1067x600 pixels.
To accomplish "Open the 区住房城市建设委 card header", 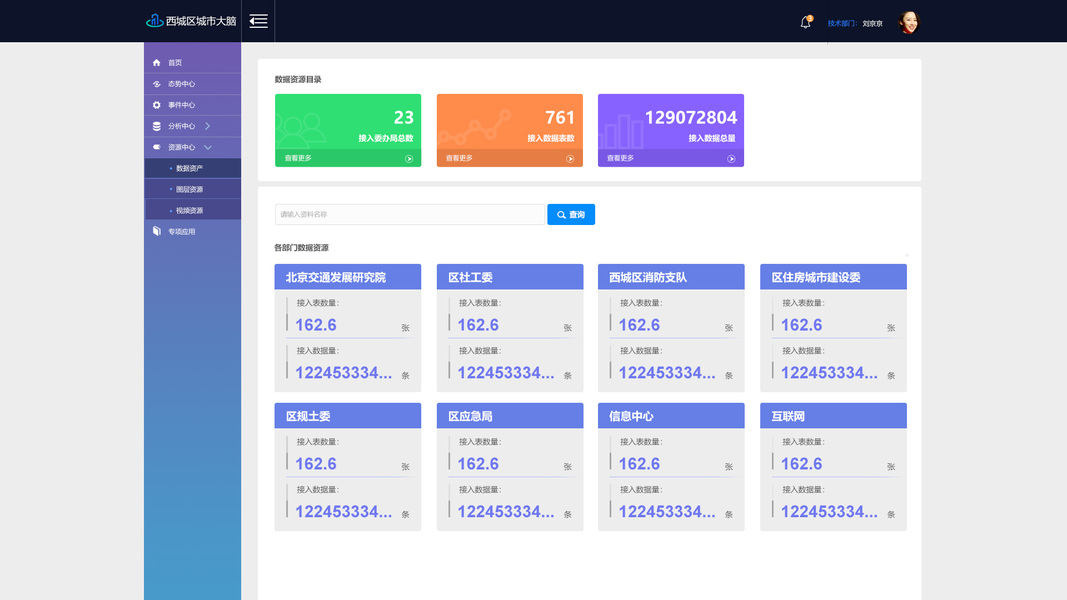I will [833, 277].
